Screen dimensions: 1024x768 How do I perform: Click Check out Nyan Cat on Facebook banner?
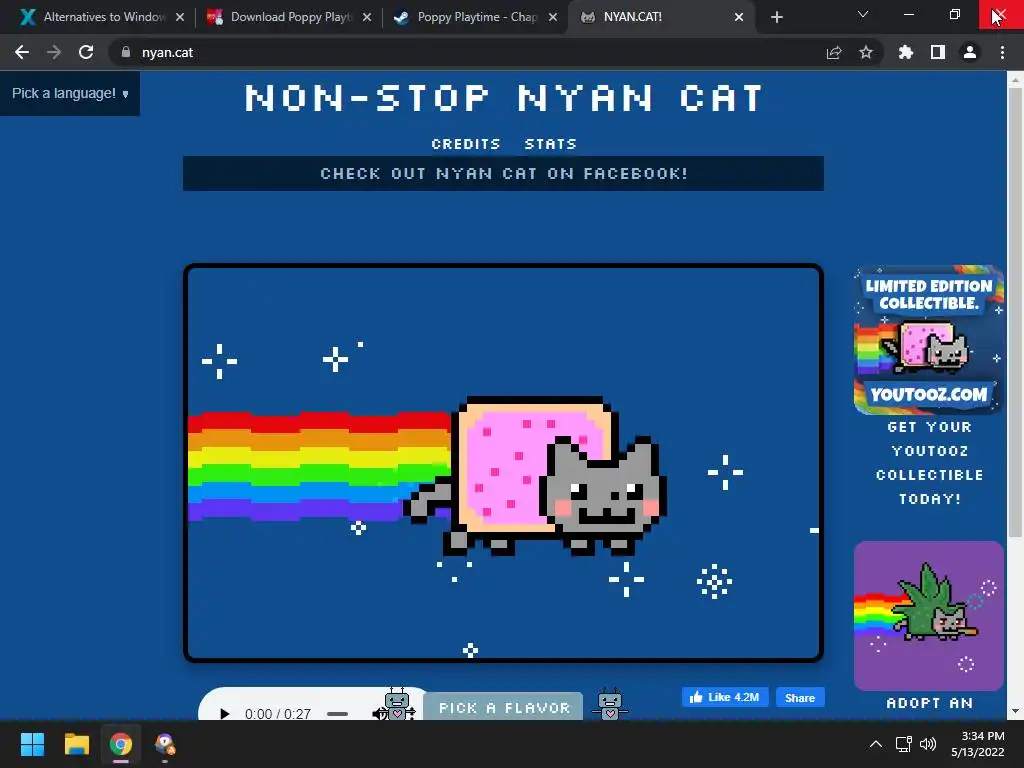tap(504, 173)
